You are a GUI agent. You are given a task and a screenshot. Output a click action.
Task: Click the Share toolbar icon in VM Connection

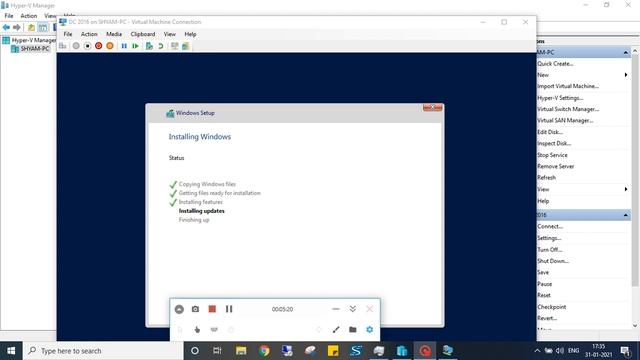tap(186, 46)
